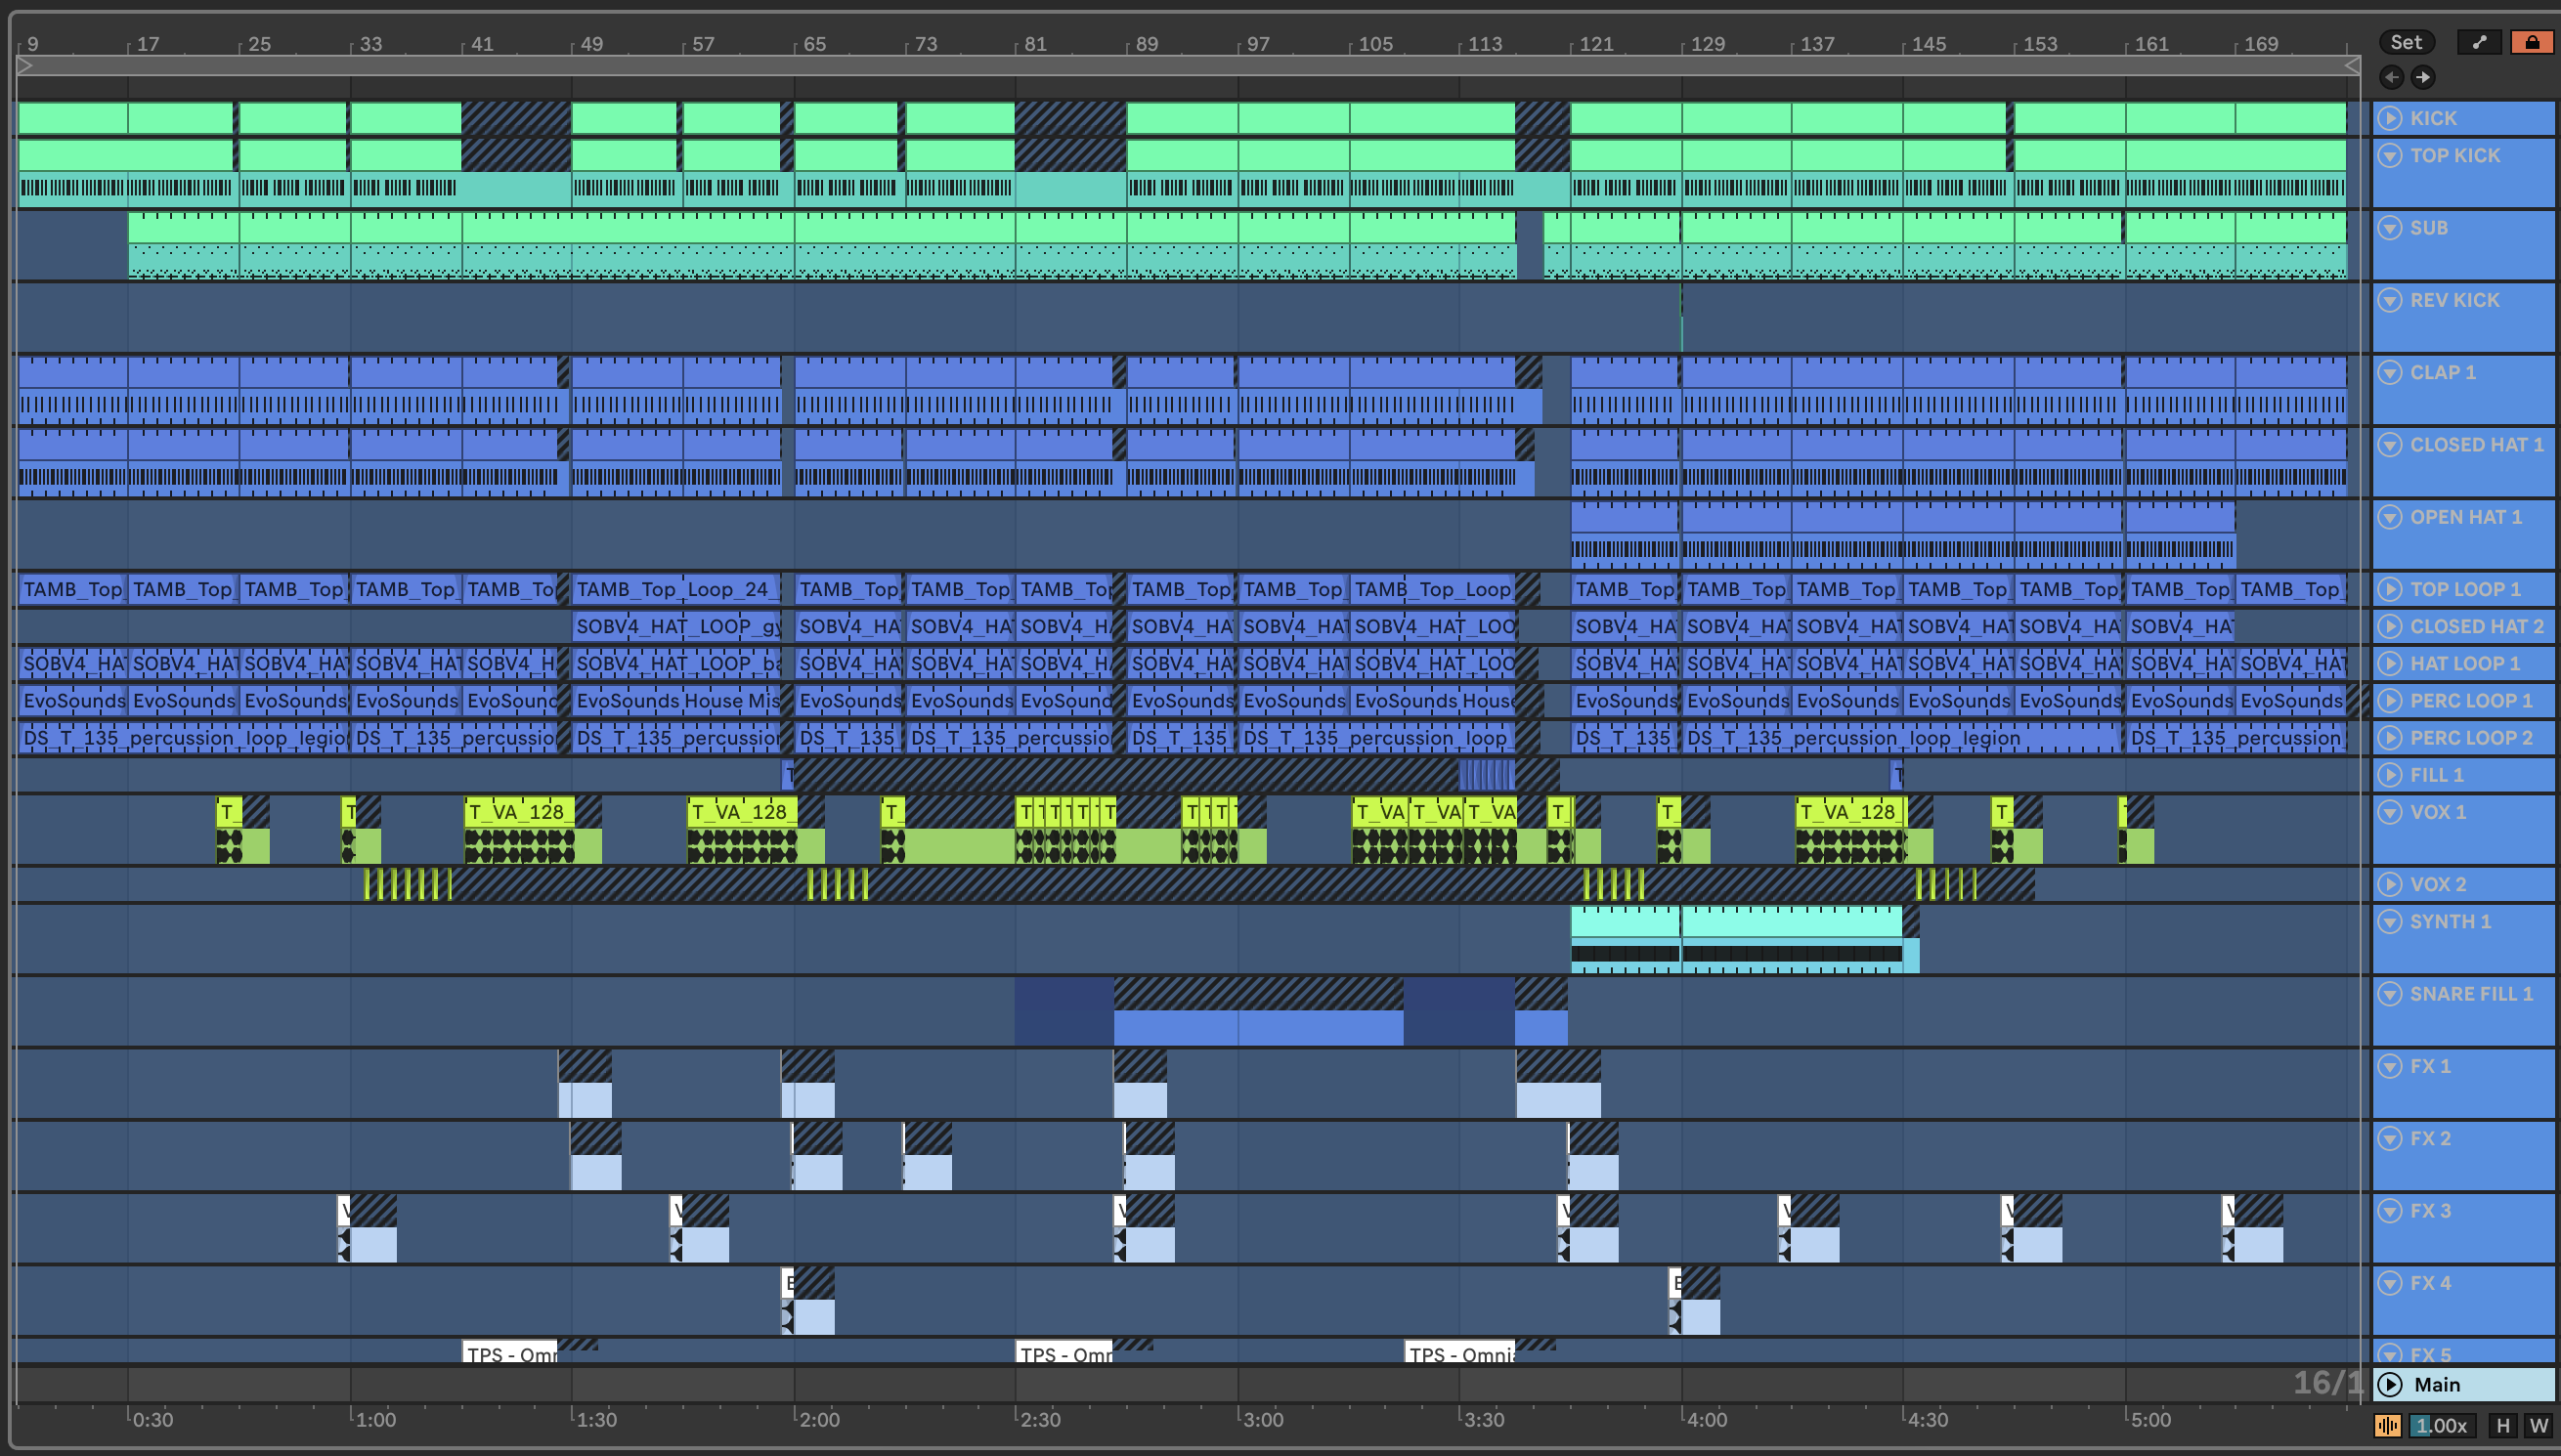
Task: Click the Set locator button
Action: click(x=2406, y=42)
